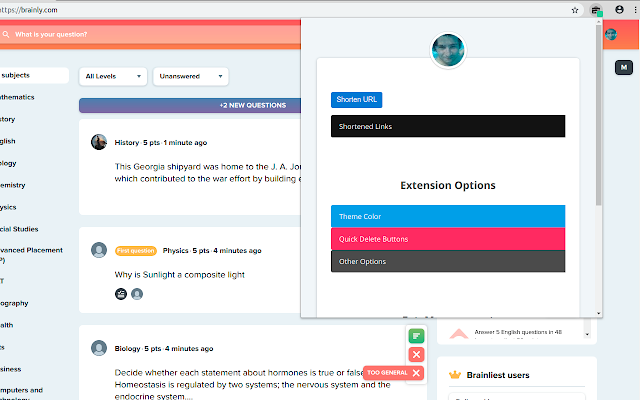This screenshot has height=400, width=640.
Task: Click the red X quick delete icon
Action: (416, 355)
